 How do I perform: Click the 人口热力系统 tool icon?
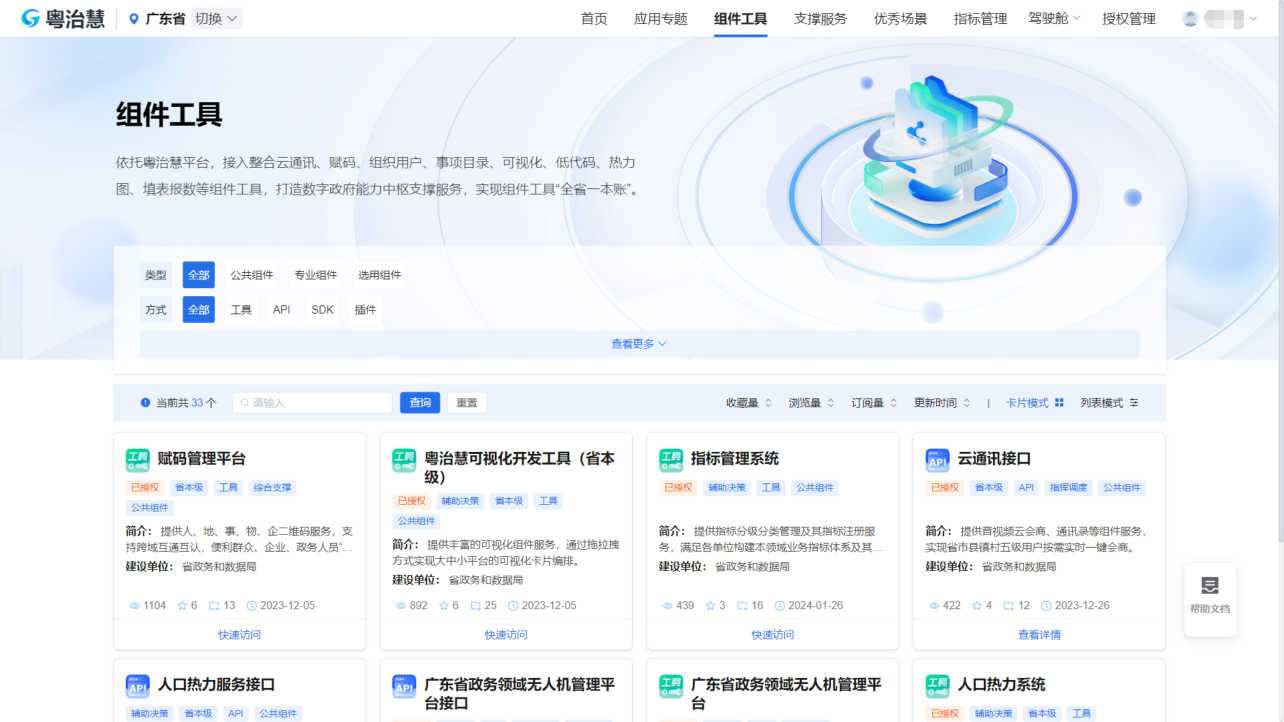(937, 686)
